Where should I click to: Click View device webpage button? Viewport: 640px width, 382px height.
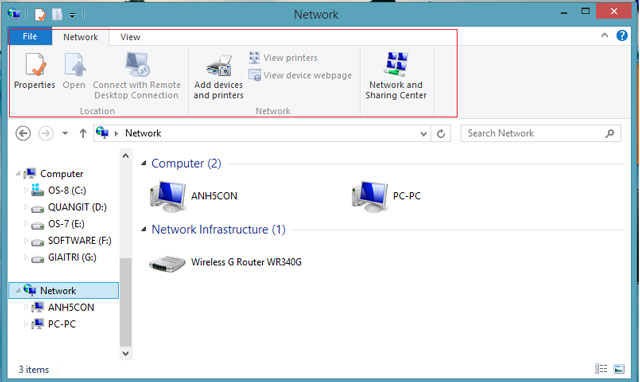click(300, 75)
